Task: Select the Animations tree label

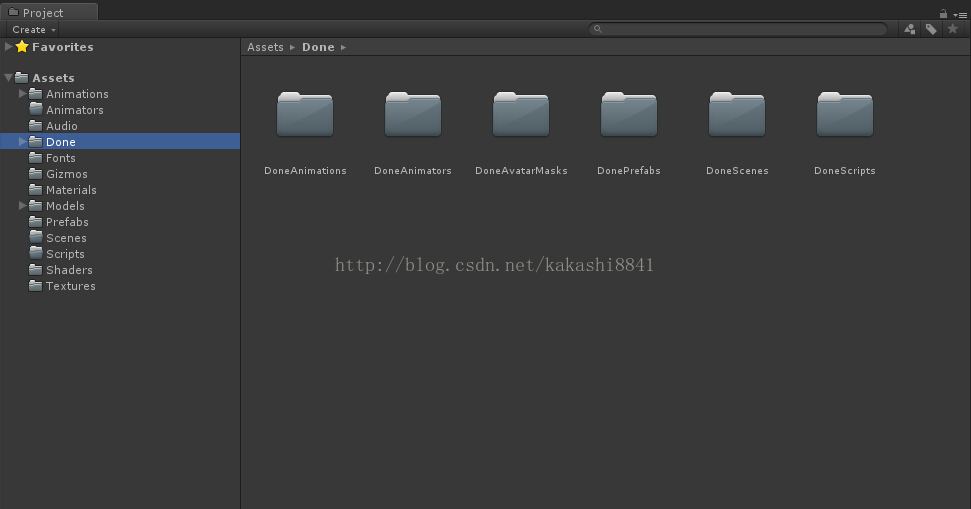Action: [x=77, y=94]
